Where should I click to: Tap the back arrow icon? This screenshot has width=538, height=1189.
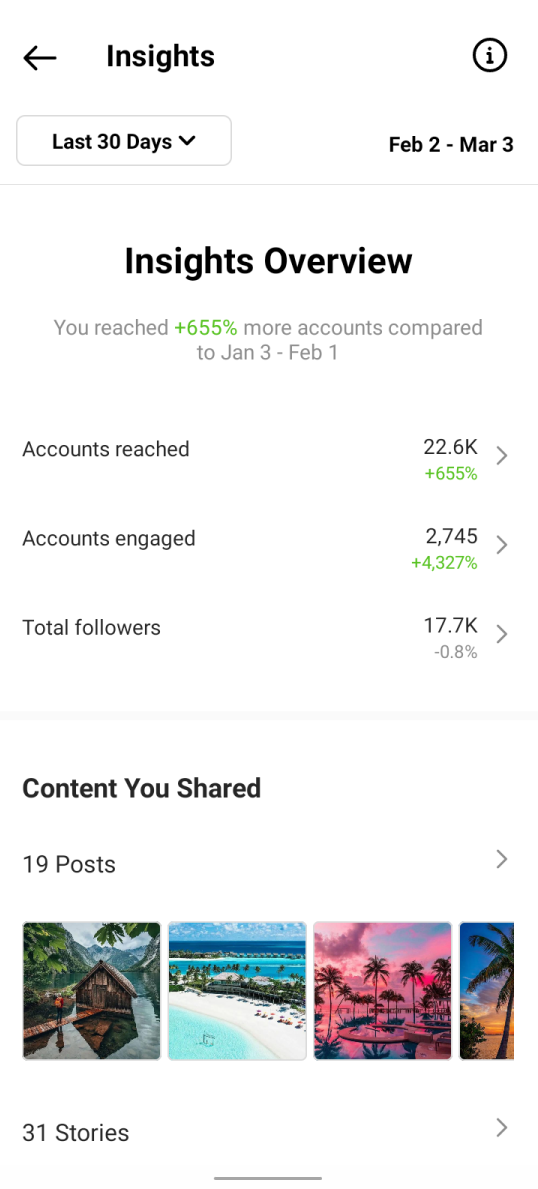pyautogui.click(x=39, y=58)
